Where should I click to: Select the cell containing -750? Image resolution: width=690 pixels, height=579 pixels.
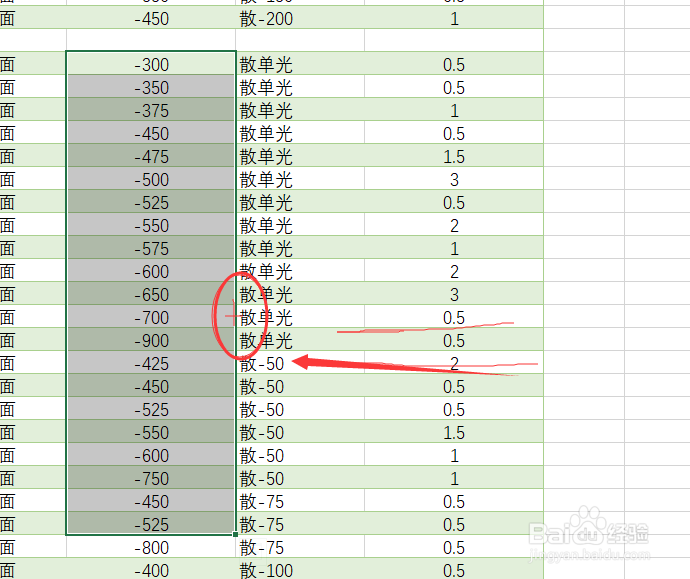tap(151, 478)
